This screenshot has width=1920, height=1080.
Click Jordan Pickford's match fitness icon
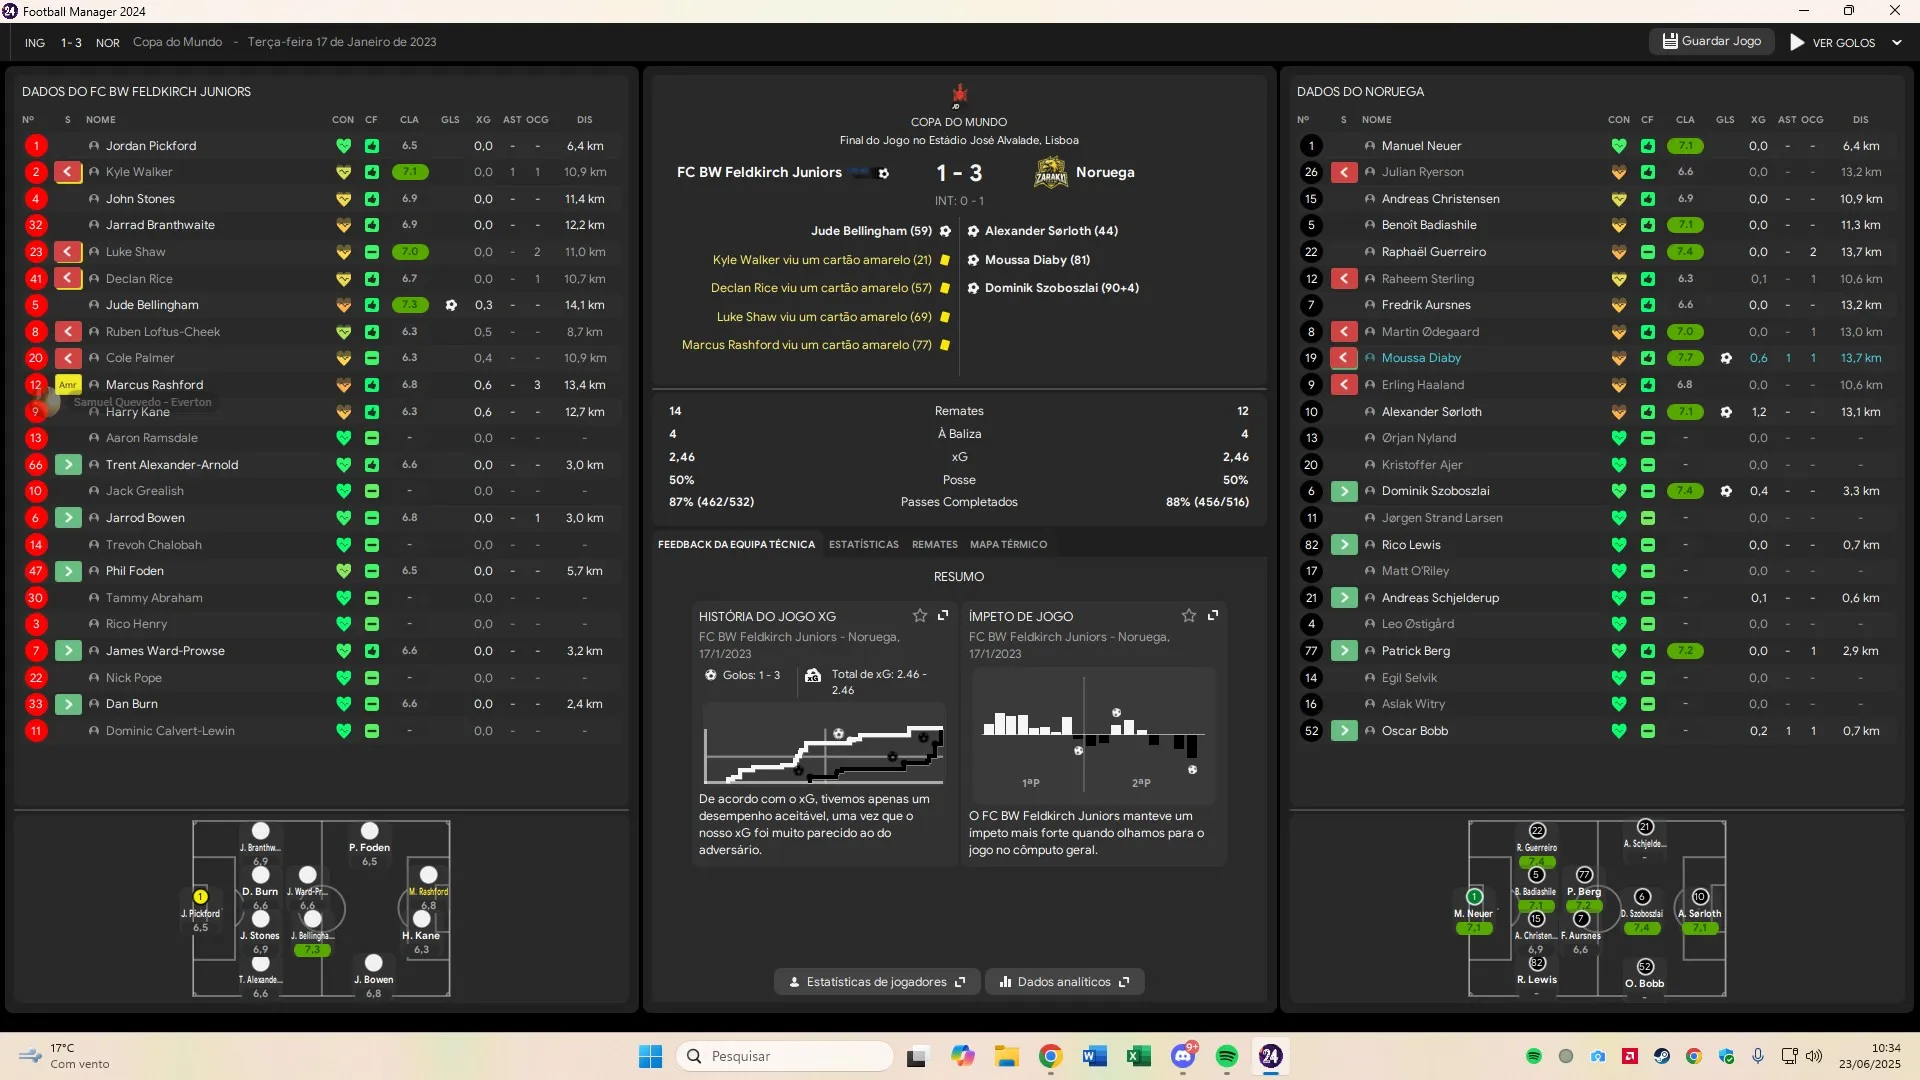(371, 146)
